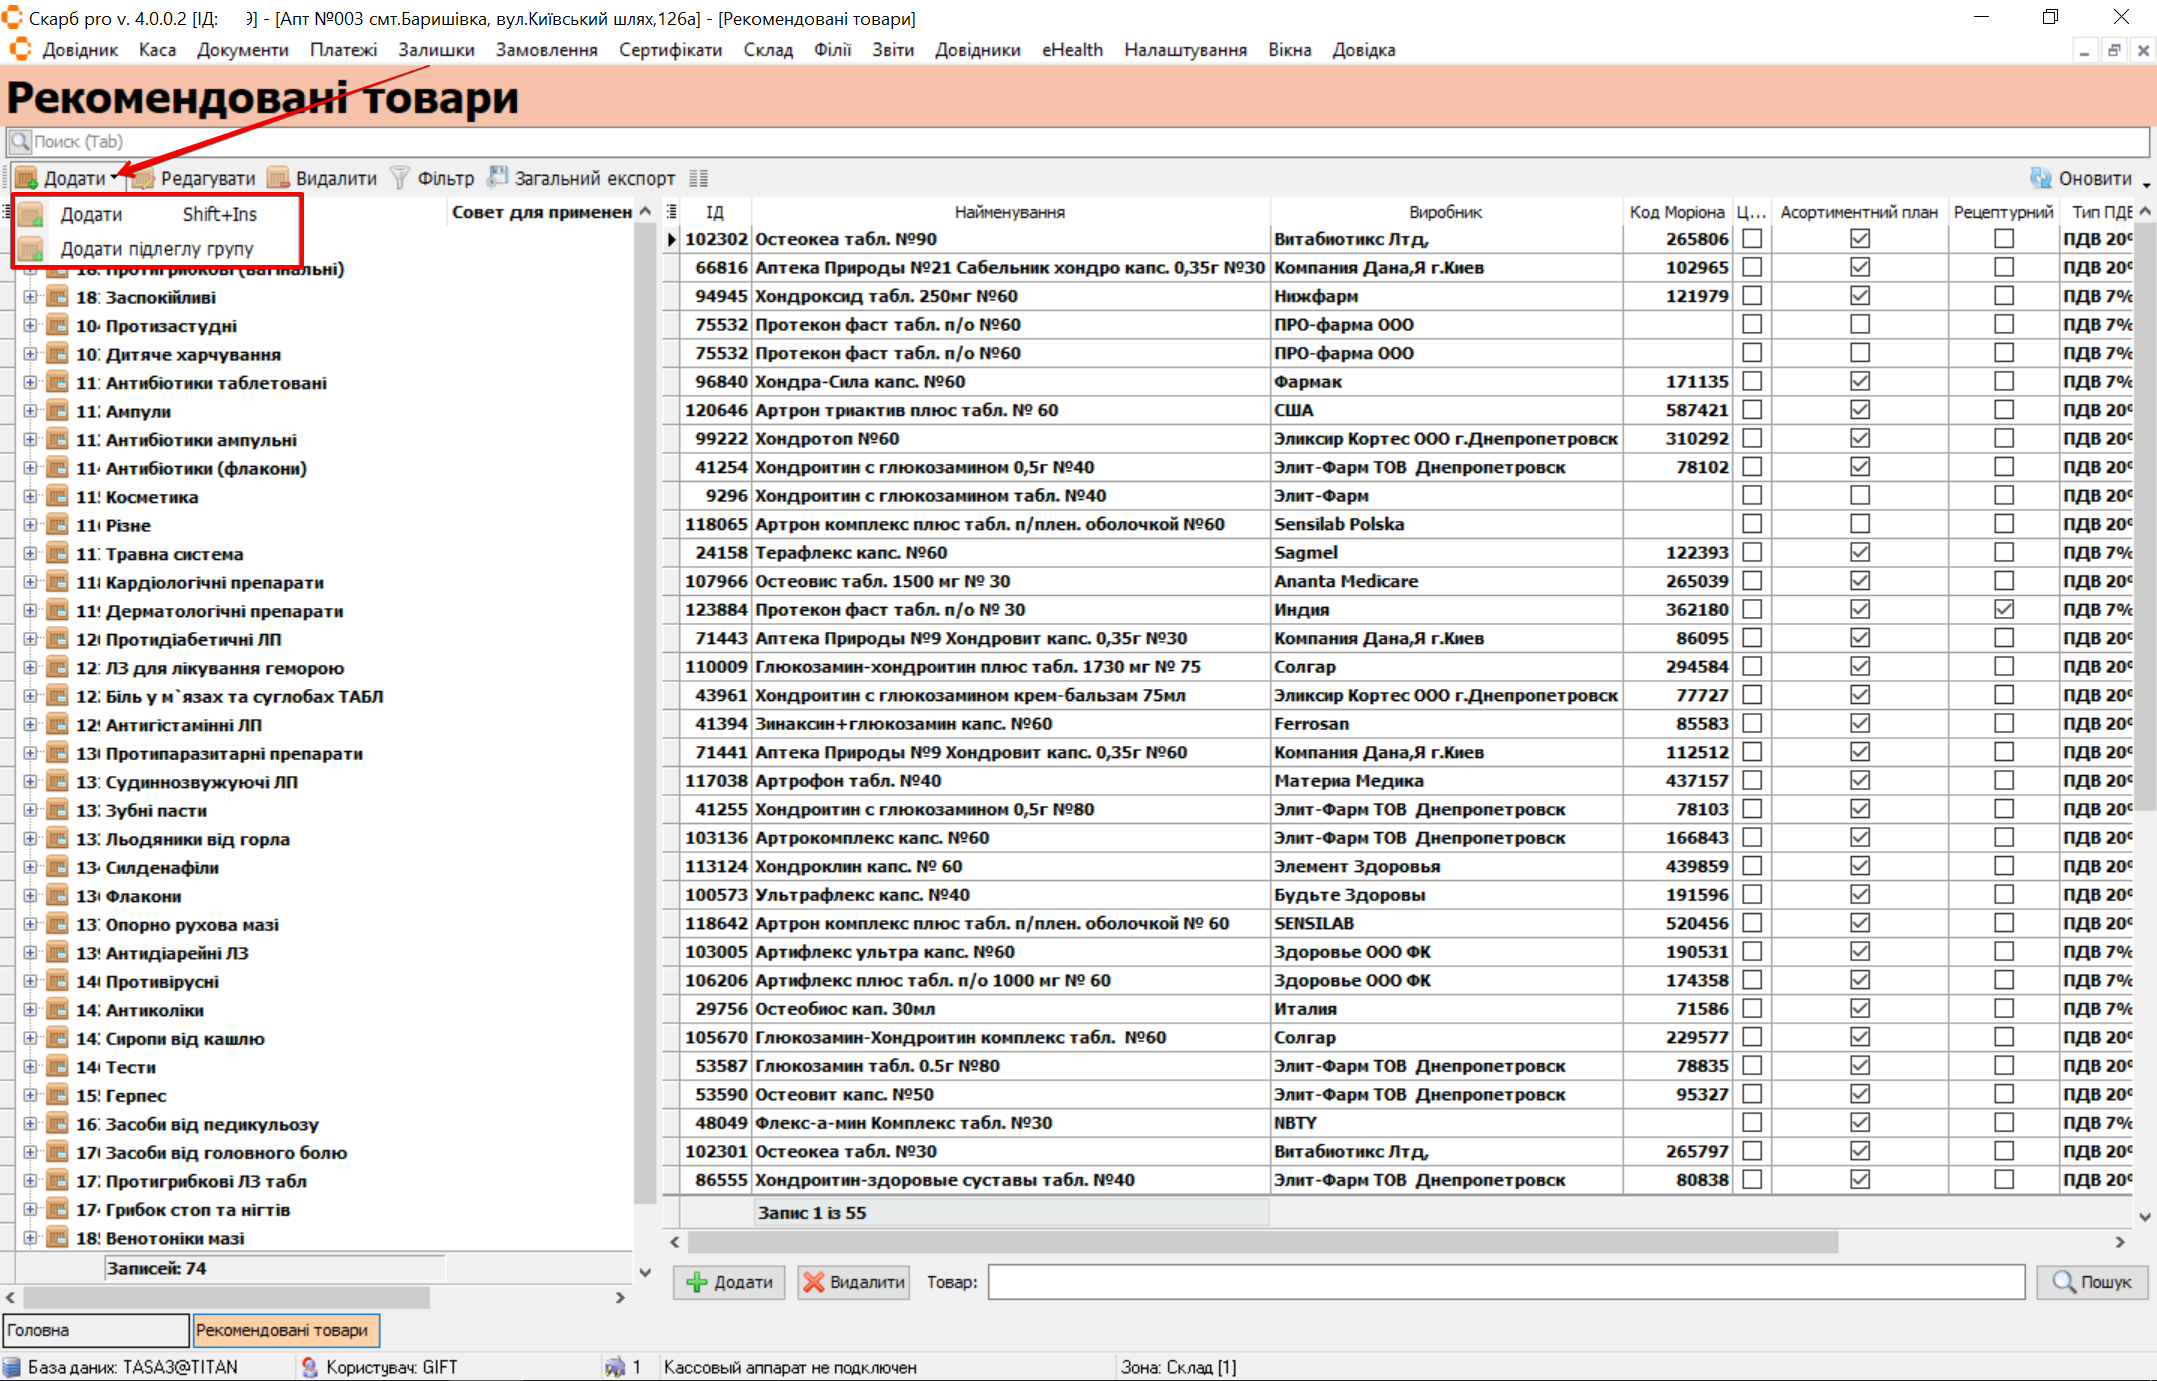Toggle Асортиментний план checkbox for Остеокеа табл. №90
Image resolution: width=2157 pixels, height=1381 pixels.
tap(1859, 239)
